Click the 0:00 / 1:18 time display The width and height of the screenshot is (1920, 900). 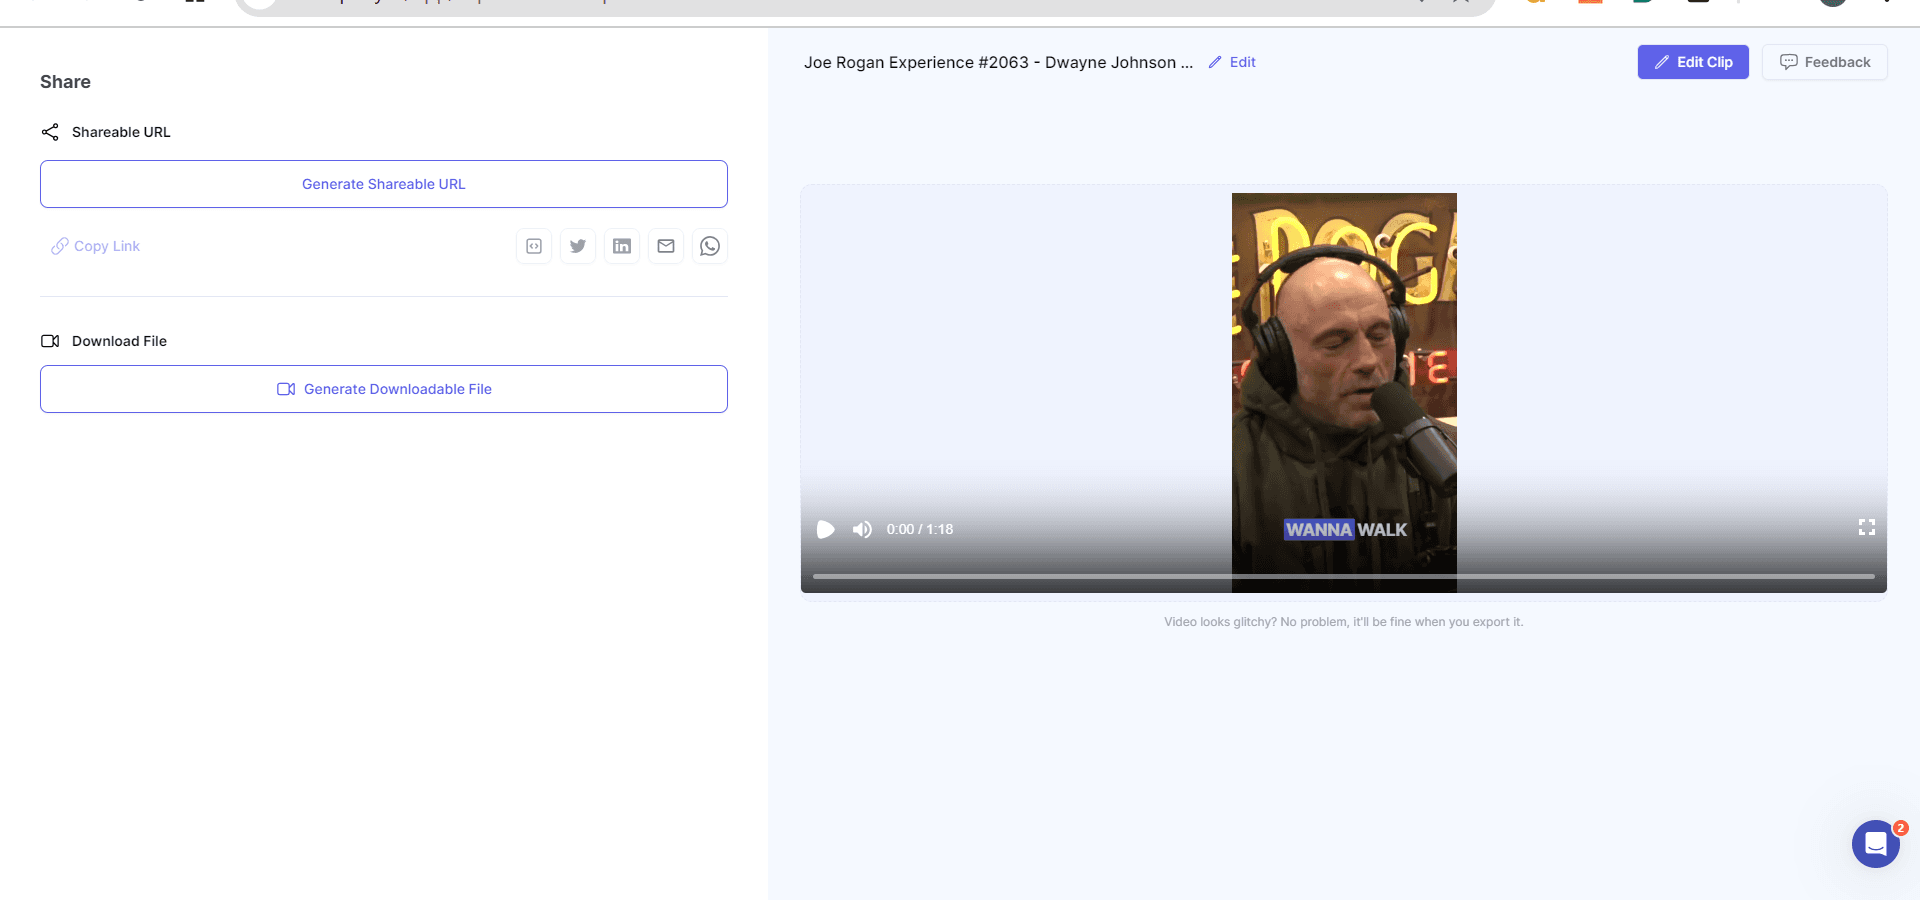pyautogui.click(x=919, y=529)
